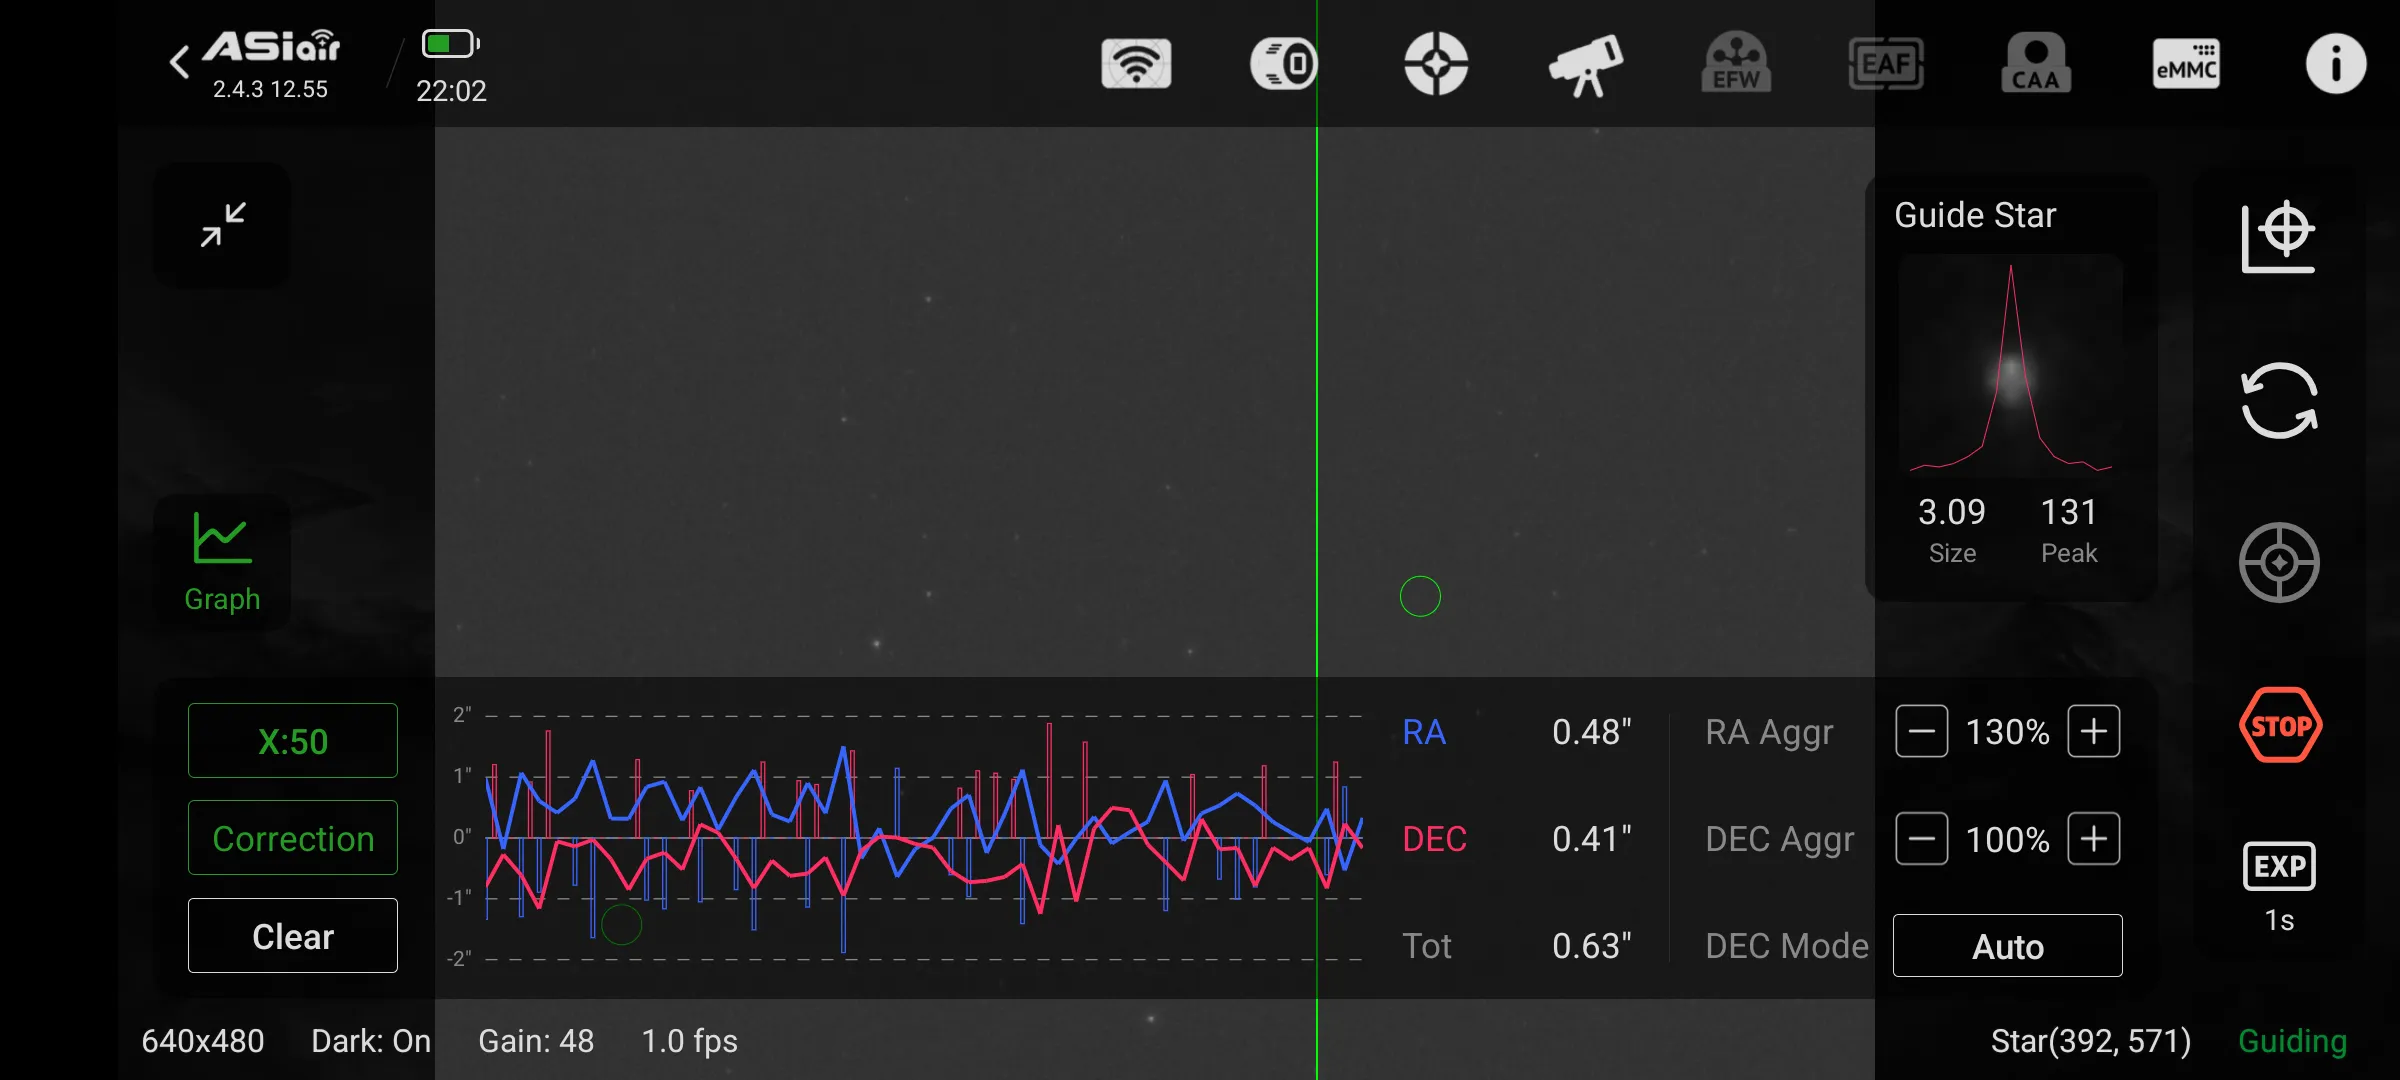
Task: Open eMMC storage settings
Action: tap(2186, 64)
